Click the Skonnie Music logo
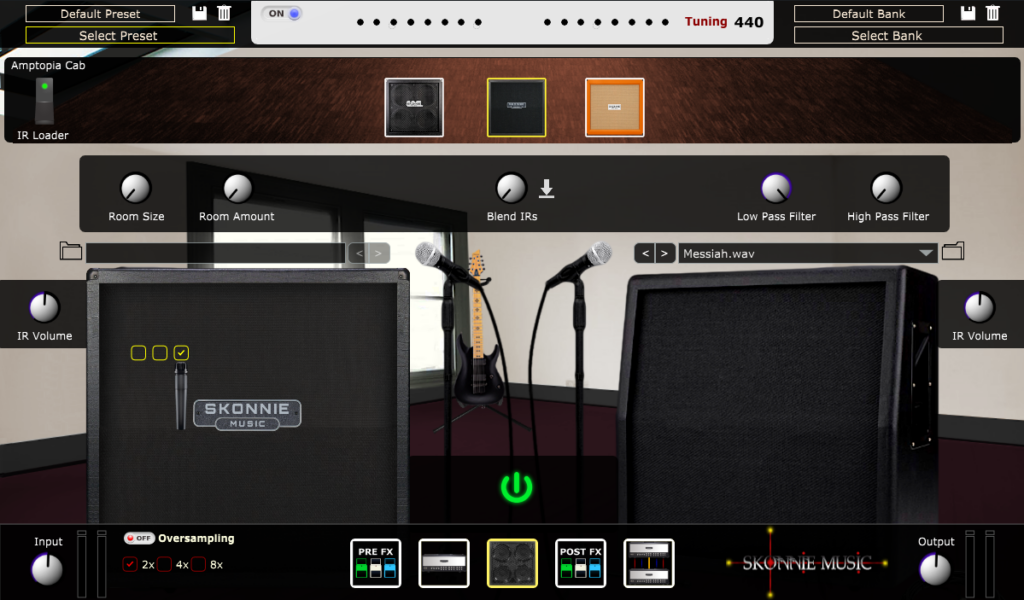Image resolution: width=1024 pixels, height=600 pixels. click(807, 563)
